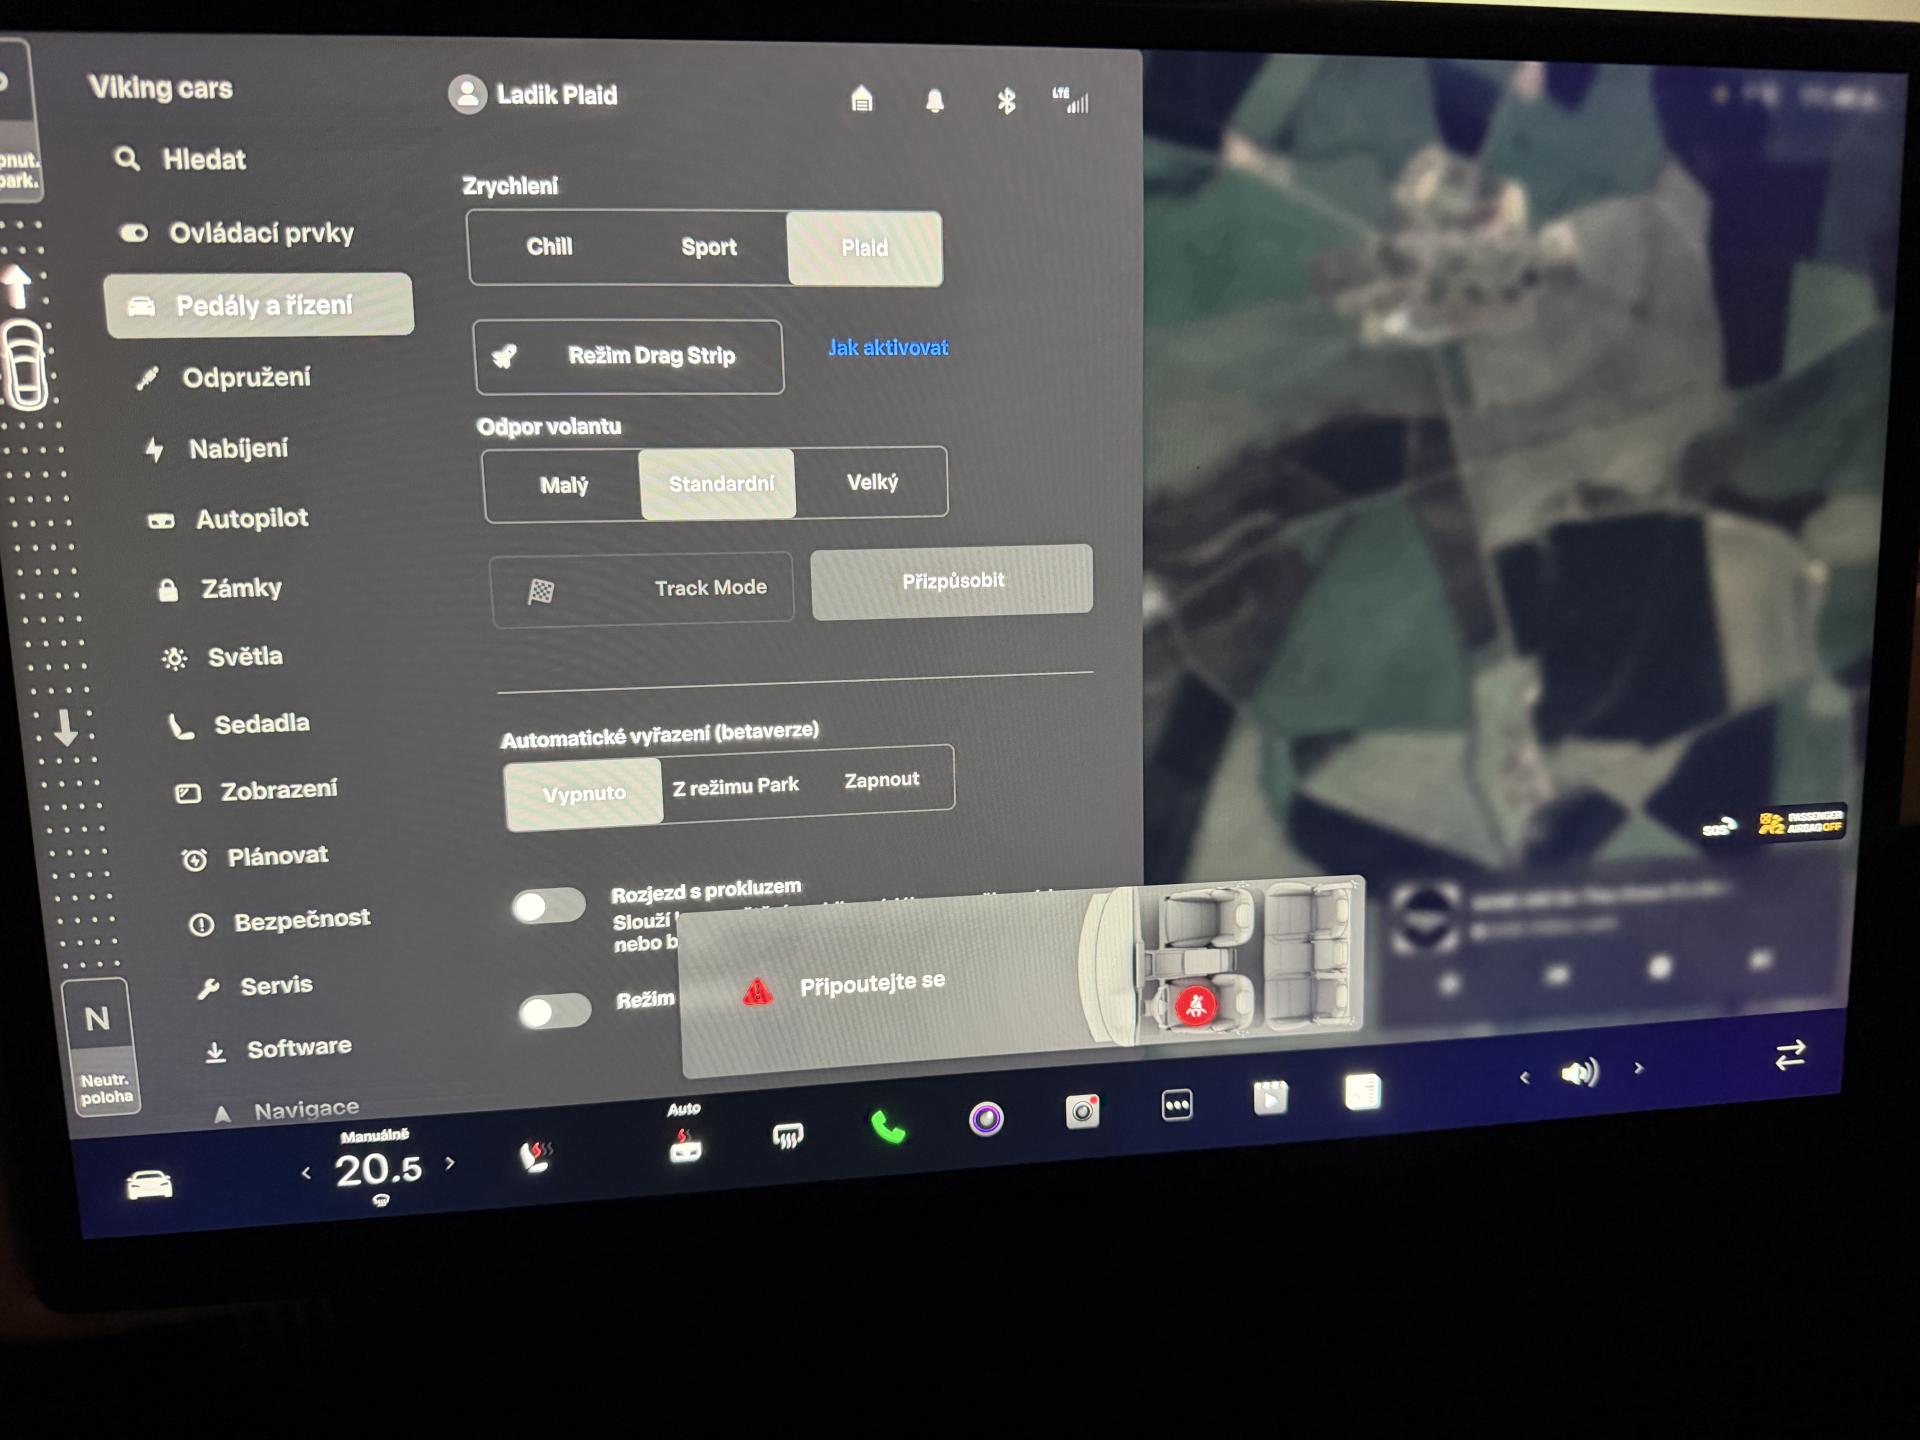
Task: Open the HomeLink garage icon
Action: pyautogui.click(x=862, y=99)
